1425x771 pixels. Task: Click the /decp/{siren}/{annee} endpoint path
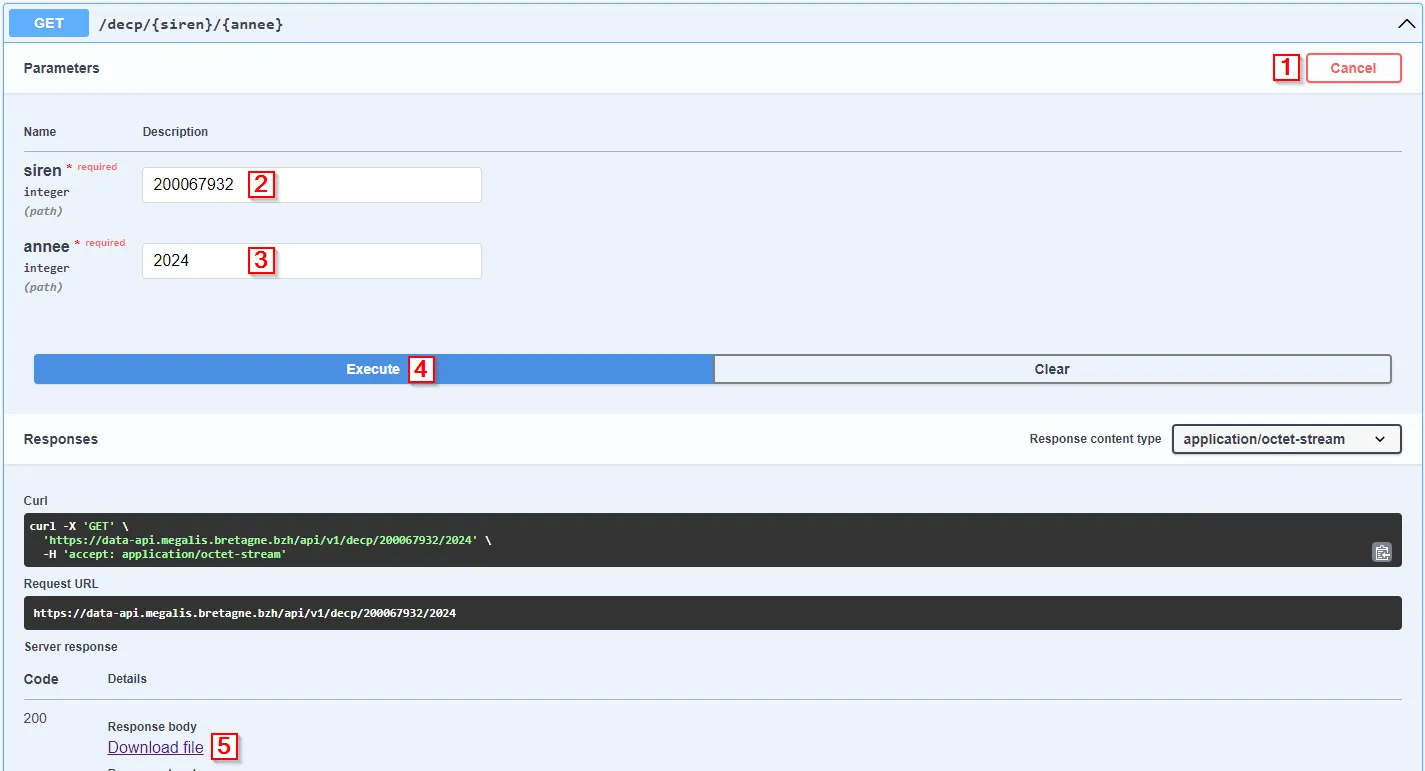[191, 24]
